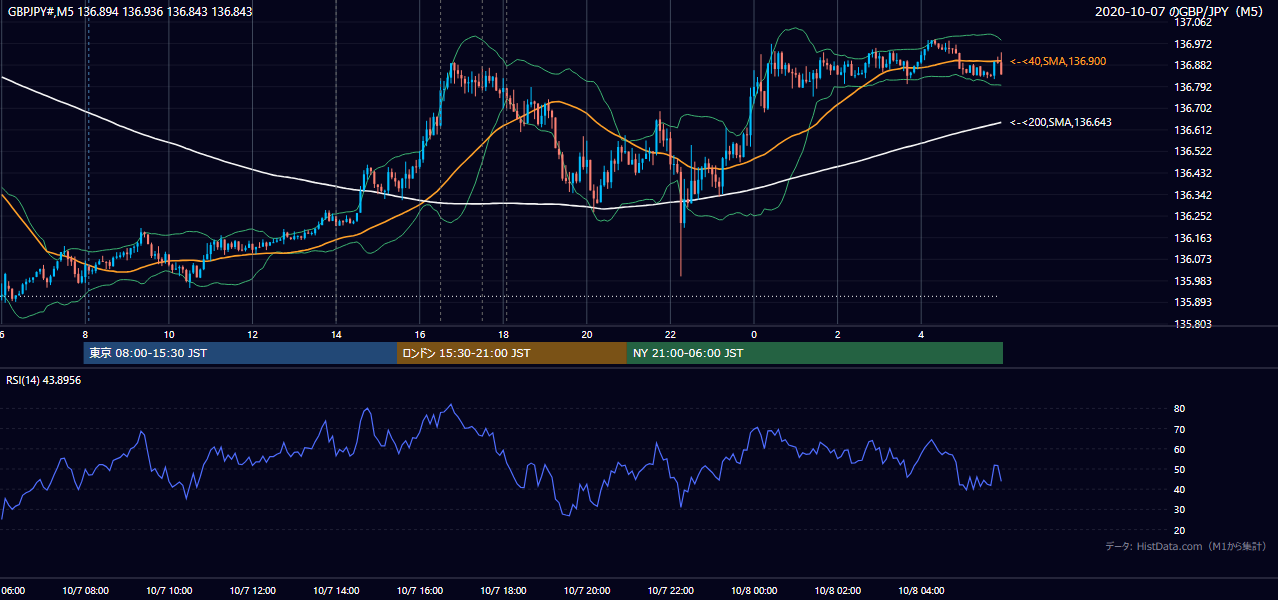
Task: Click the bottom time label 10/7 12:00
Action: [252, 591]
